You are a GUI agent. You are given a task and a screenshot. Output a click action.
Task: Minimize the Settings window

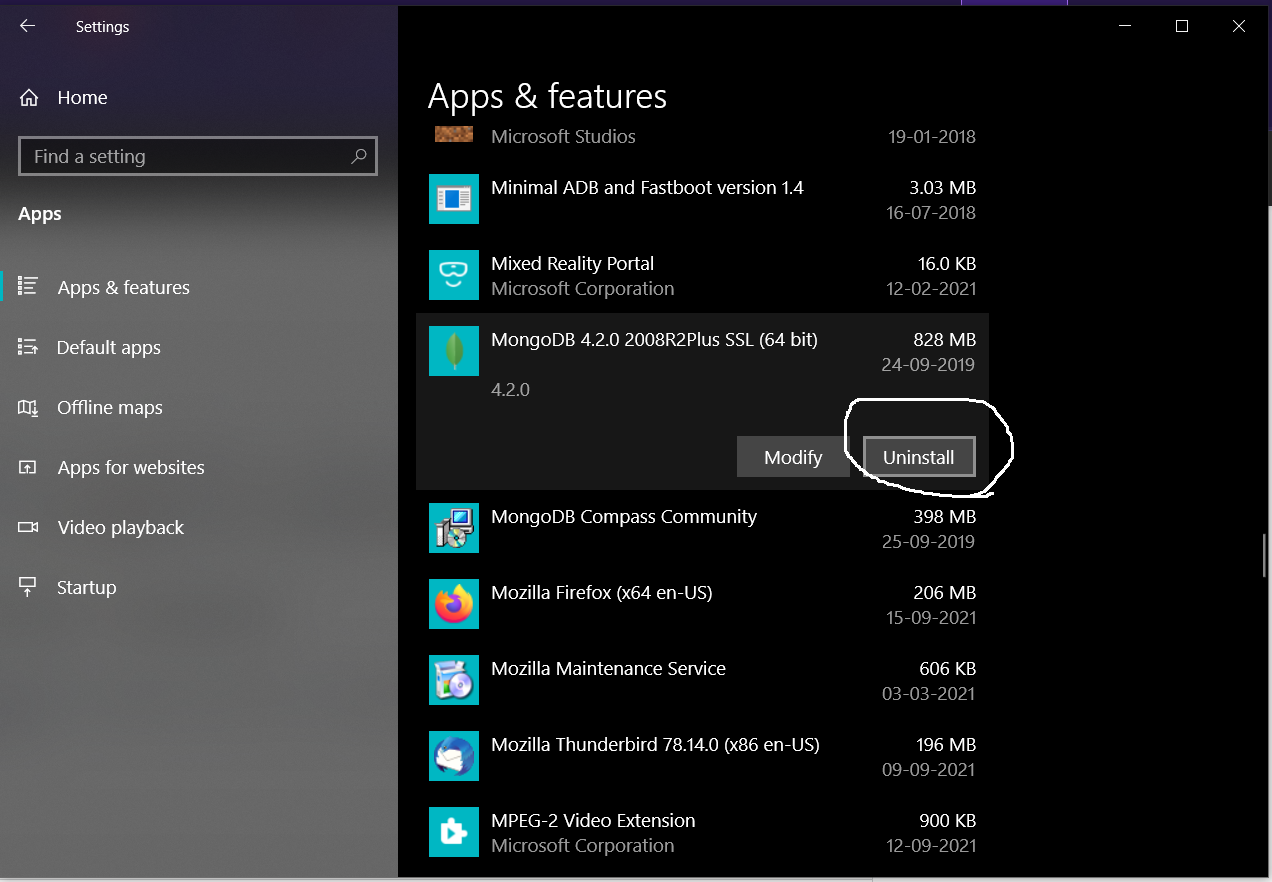1125,27
